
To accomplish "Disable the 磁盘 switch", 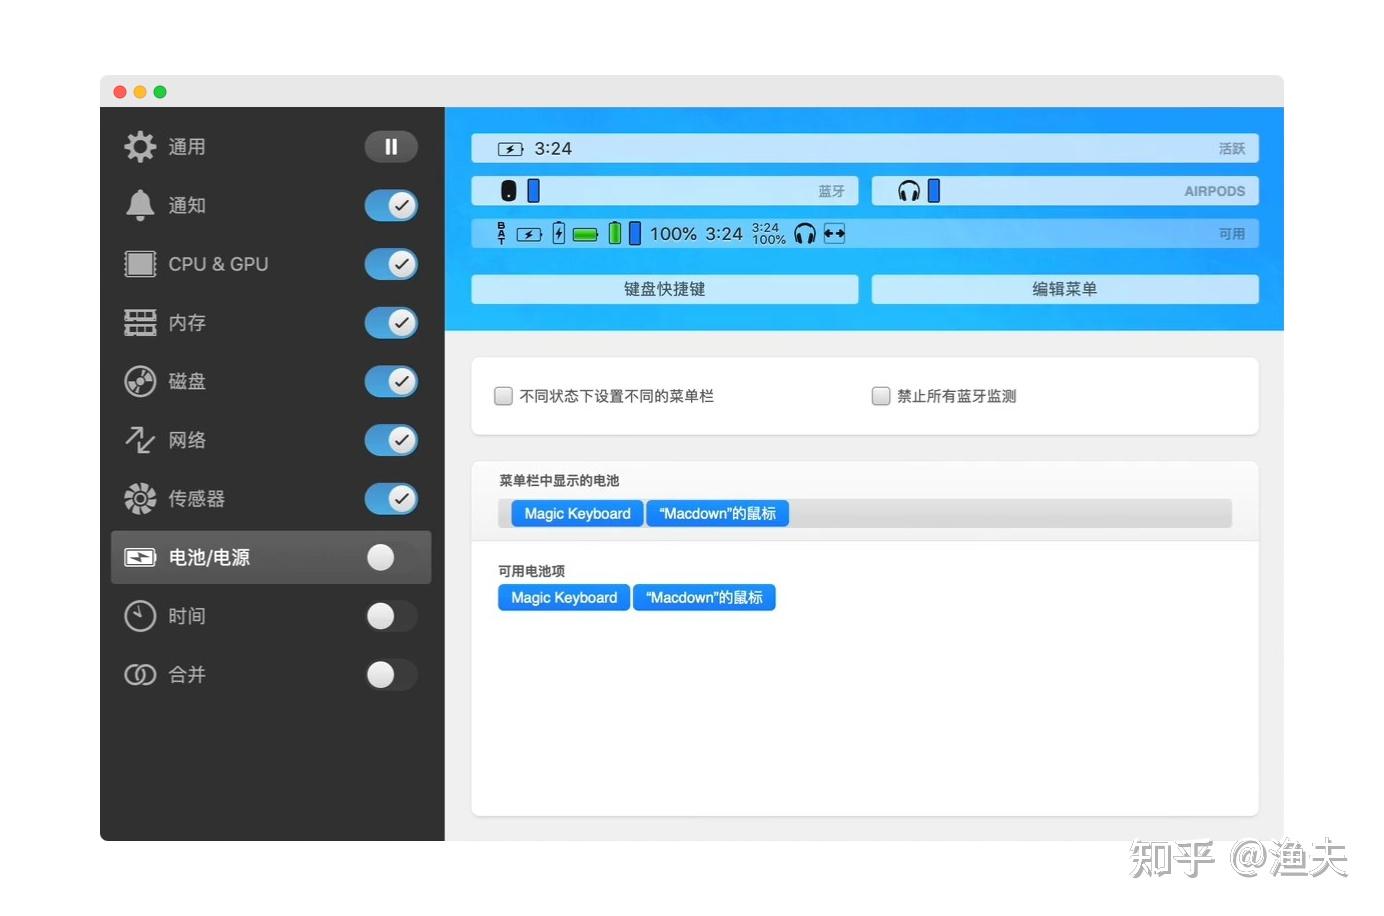I will (x=391, y=381).
